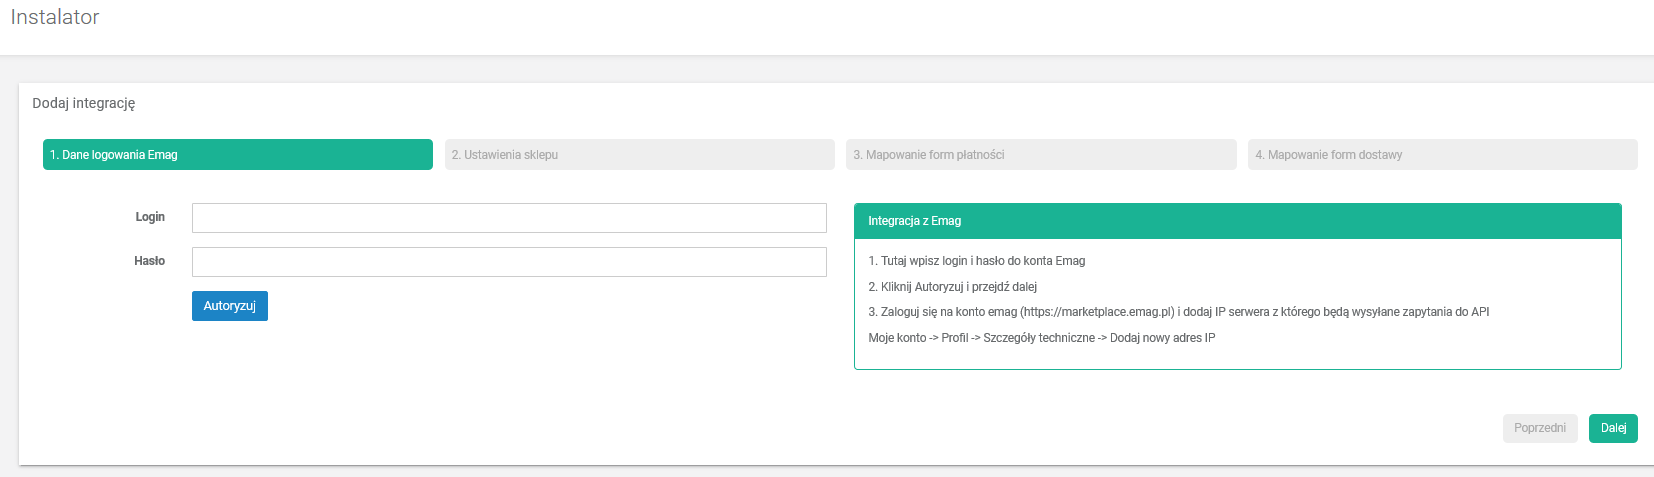Click the Login field label
This screenshot has height=477, width=1654.
(x=150, y=217)
